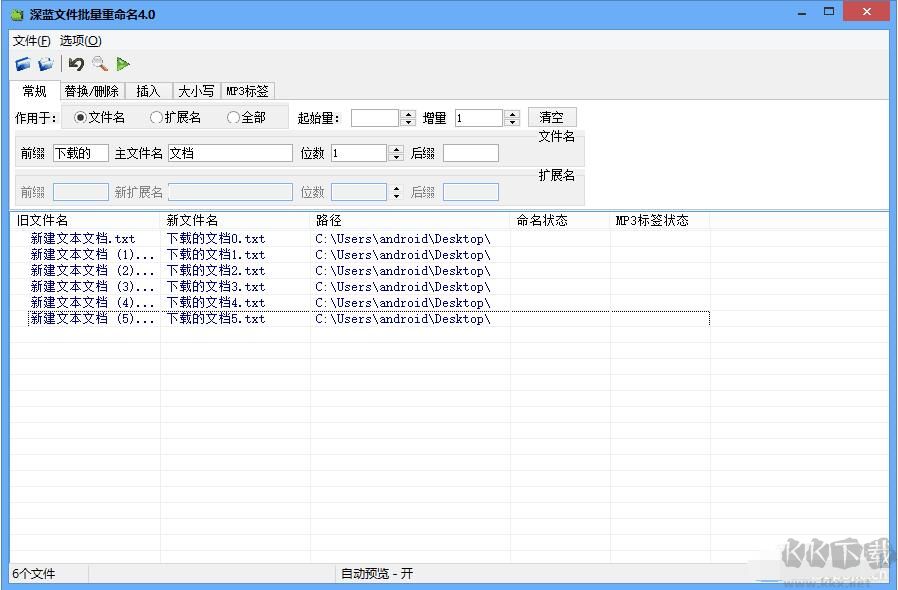Screen dimensions: 898x590
Task: Decrease filename 位数 with down arrow
Action: 396,157
